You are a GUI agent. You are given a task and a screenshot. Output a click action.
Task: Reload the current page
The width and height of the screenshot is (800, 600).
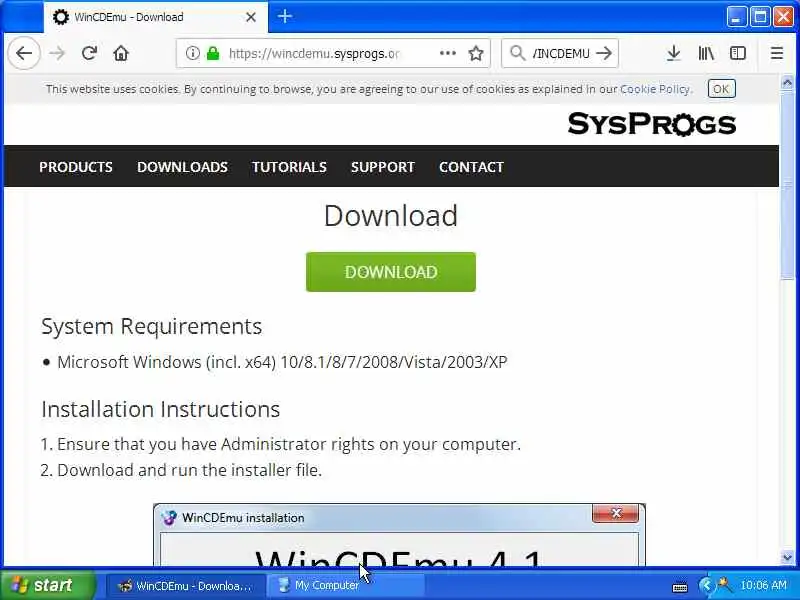pos(89,53)
